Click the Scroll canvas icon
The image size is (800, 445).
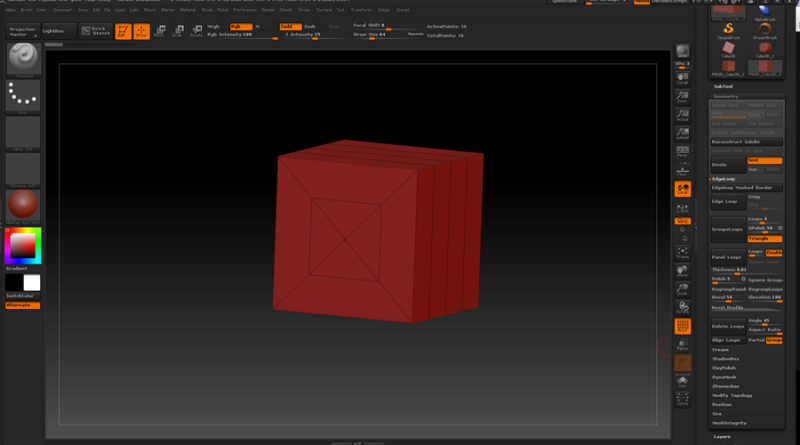tap(683, 78)
